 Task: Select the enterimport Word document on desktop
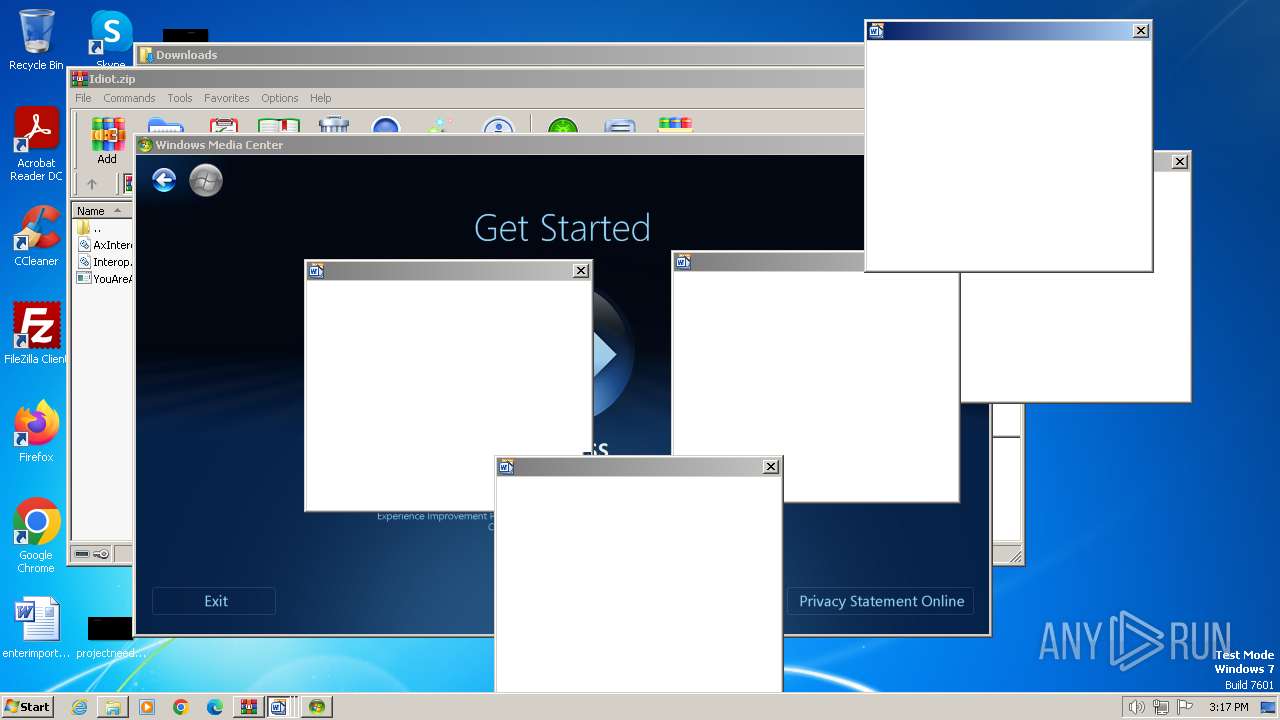[x=36, y=628]
